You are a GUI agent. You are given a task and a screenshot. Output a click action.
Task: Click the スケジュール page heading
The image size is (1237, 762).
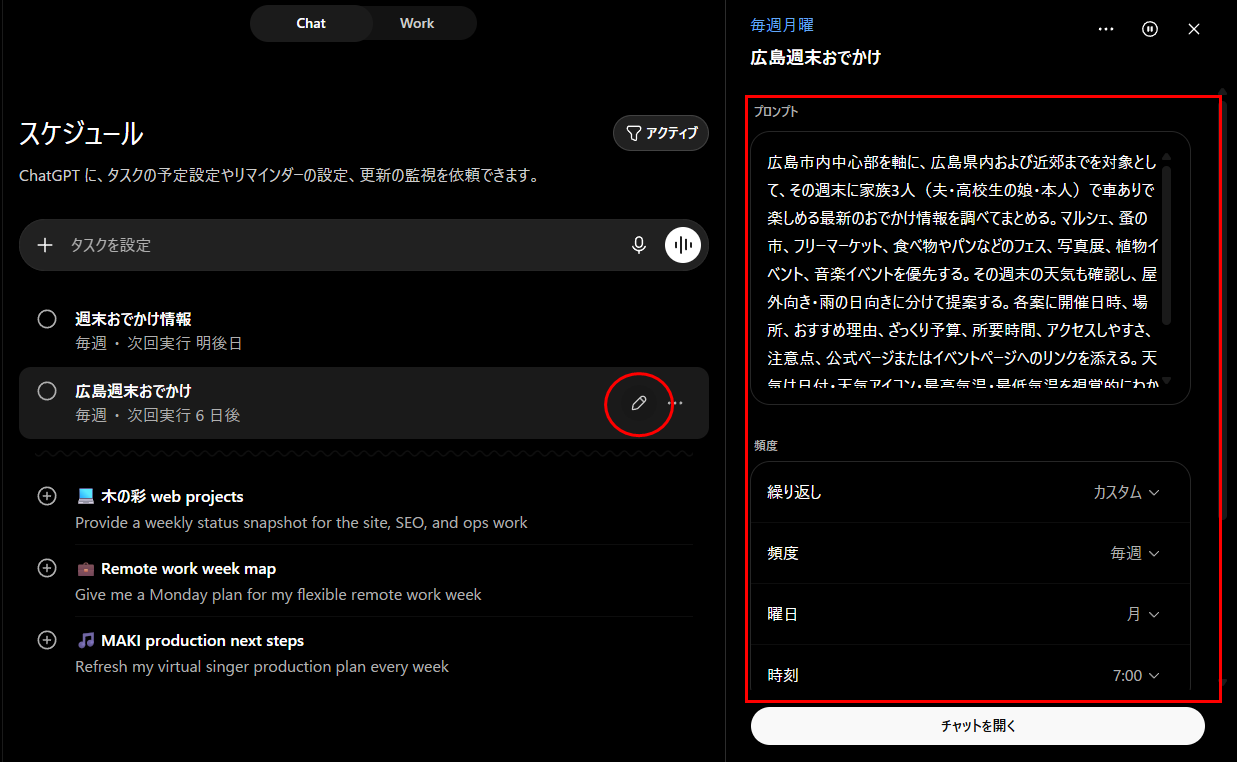pyautogui.click(x=81, y=133)
